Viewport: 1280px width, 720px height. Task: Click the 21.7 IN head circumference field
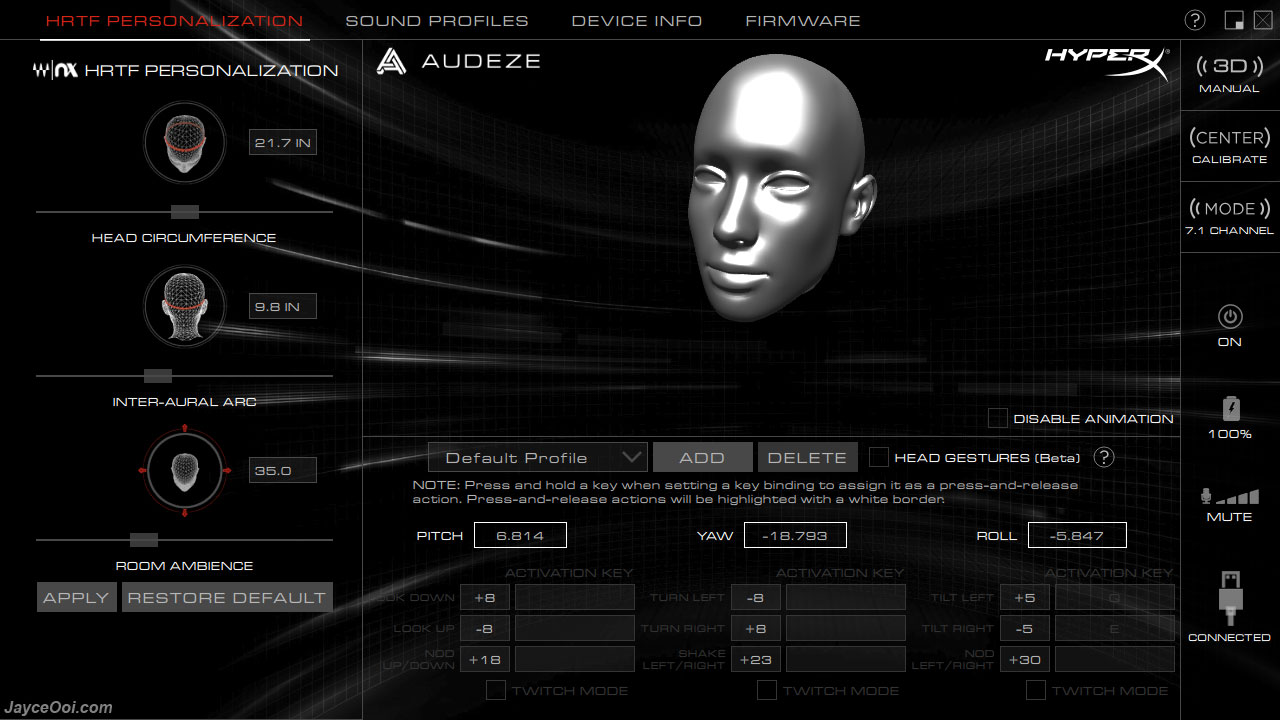(283, 142)
